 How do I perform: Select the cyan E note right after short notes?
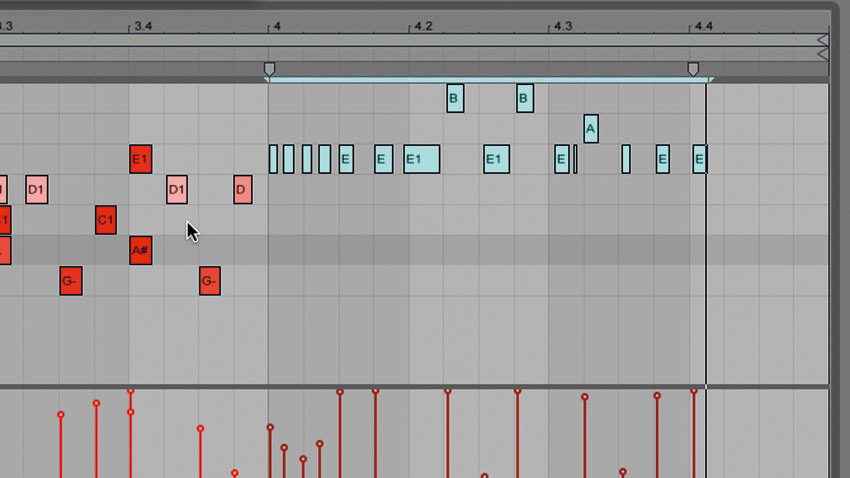point(346,159)
